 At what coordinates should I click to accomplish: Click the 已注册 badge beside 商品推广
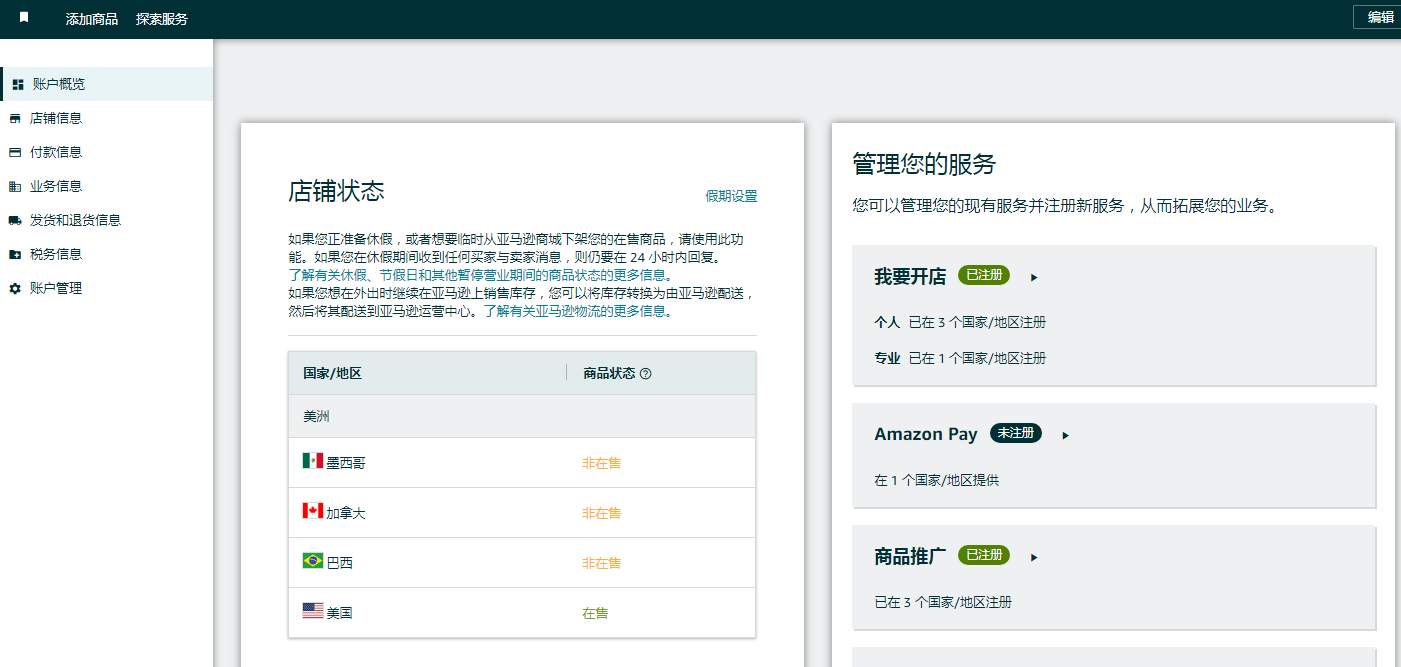click(984, 555)
